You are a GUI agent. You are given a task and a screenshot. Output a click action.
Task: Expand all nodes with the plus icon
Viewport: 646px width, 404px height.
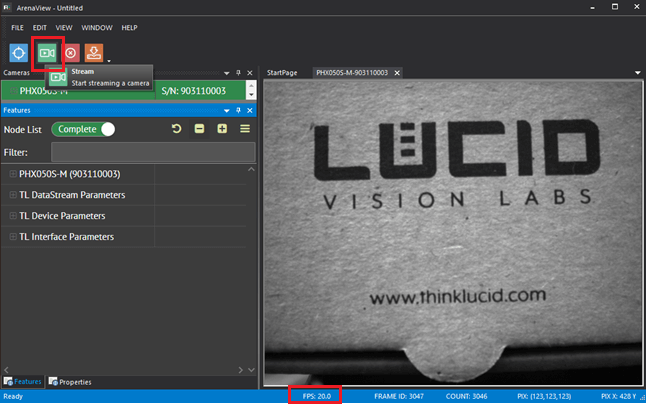click(x=222, y=129)
